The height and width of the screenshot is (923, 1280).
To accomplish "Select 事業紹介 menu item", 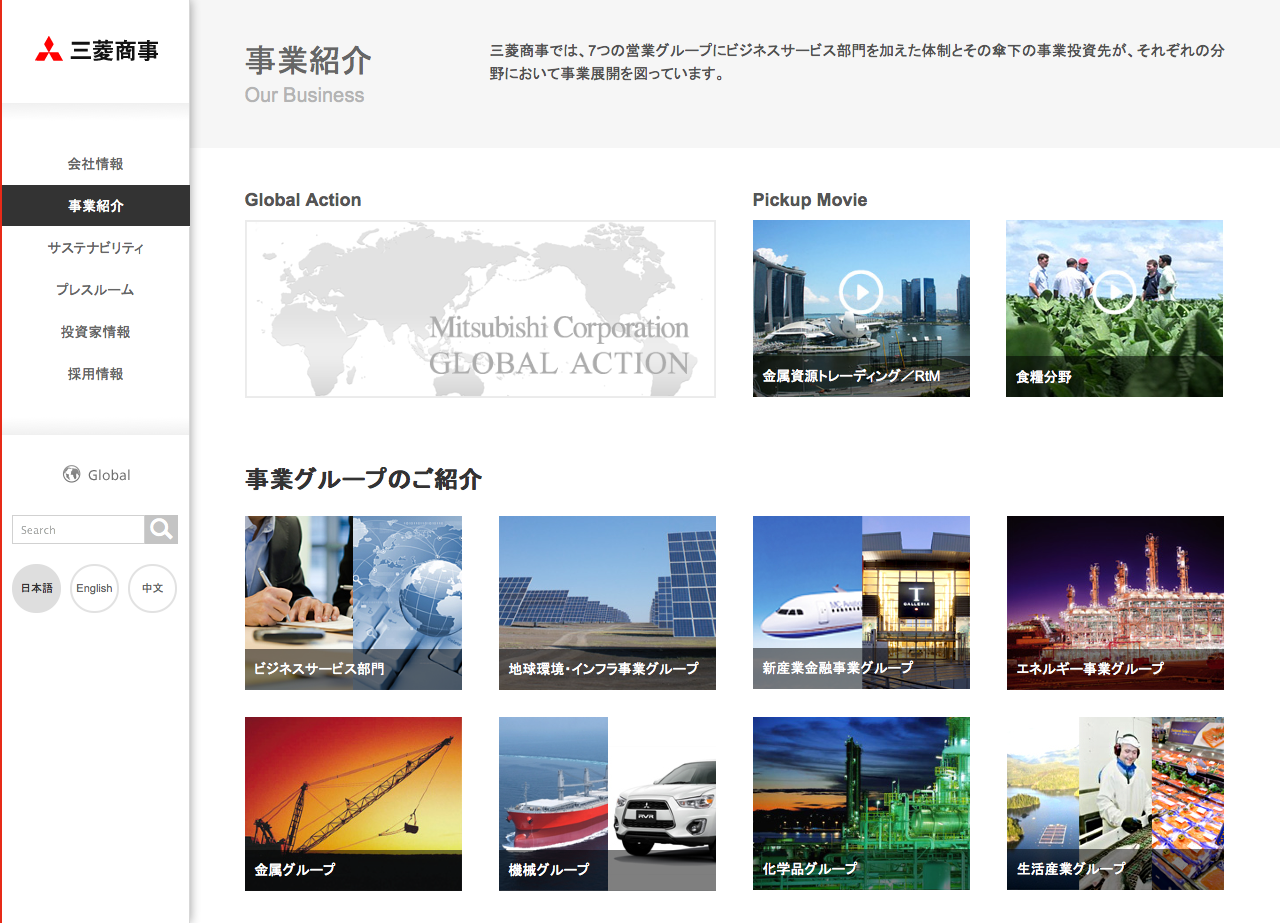I will (96, 206).
